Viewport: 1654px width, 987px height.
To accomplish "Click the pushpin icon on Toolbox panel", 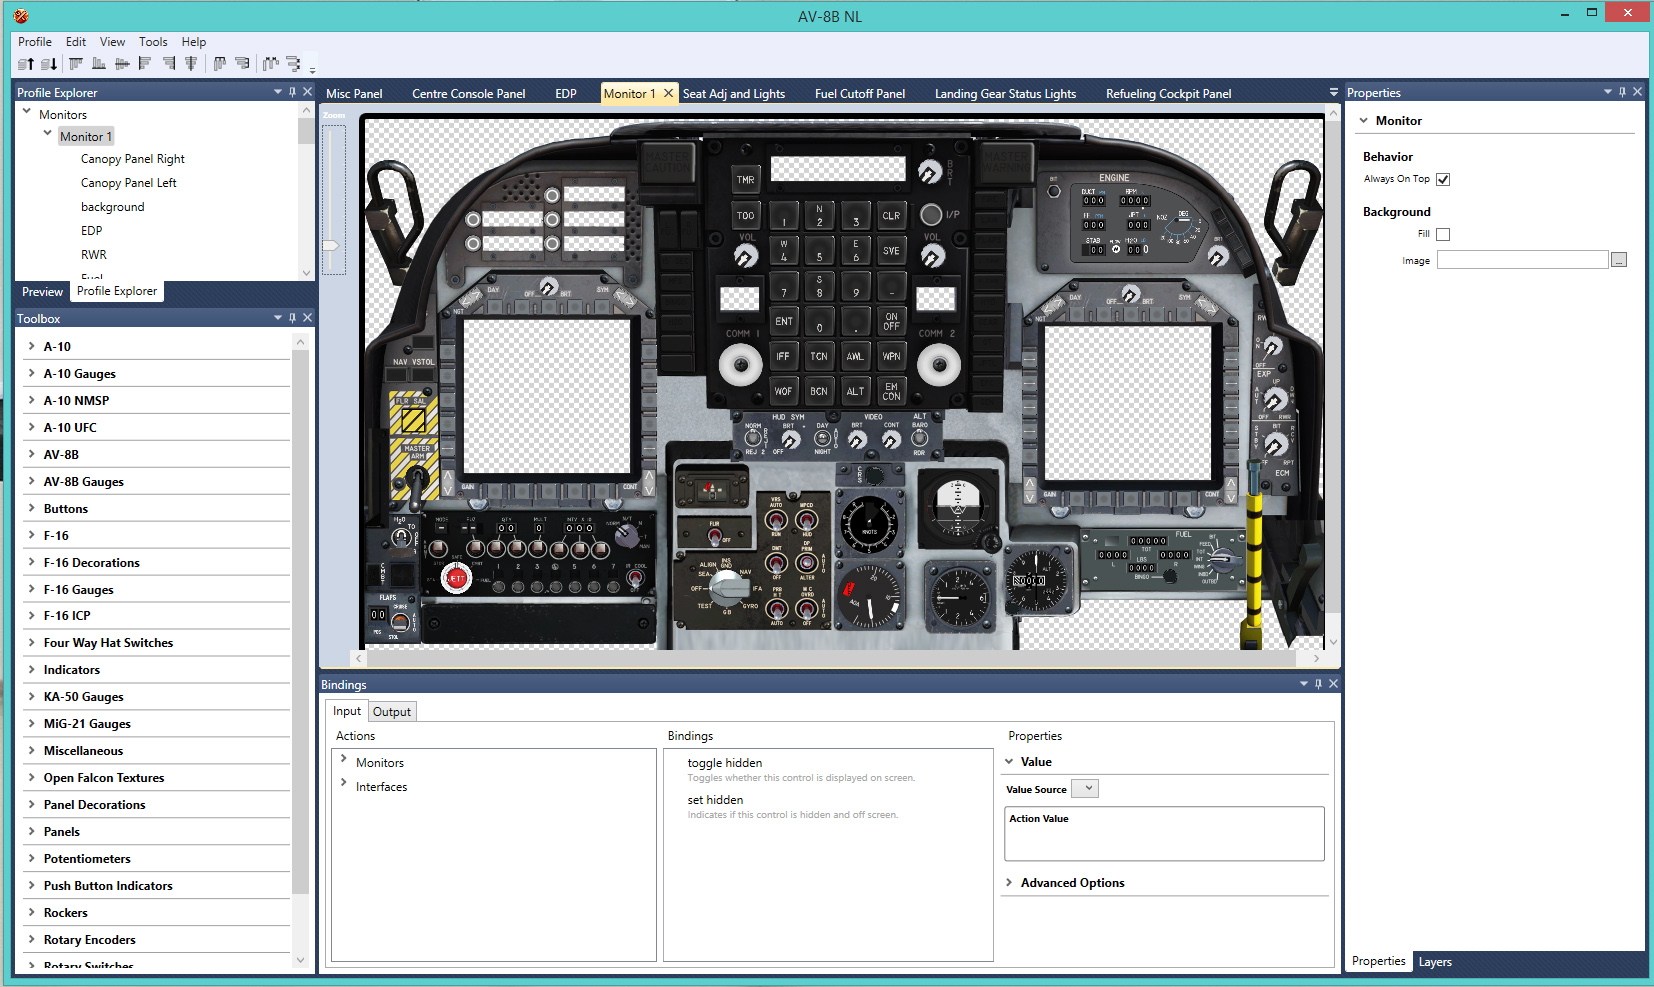I will [292, 318].
